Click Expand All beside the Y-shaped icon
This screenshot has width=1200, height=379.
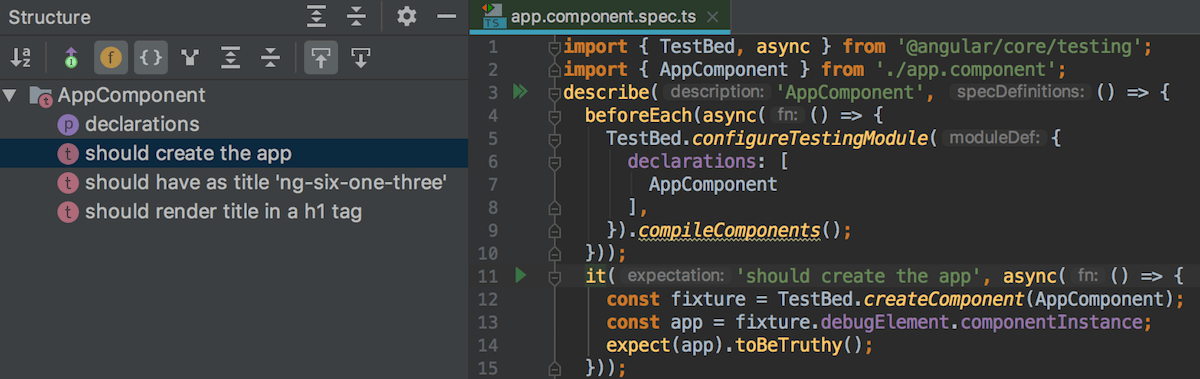230,58
